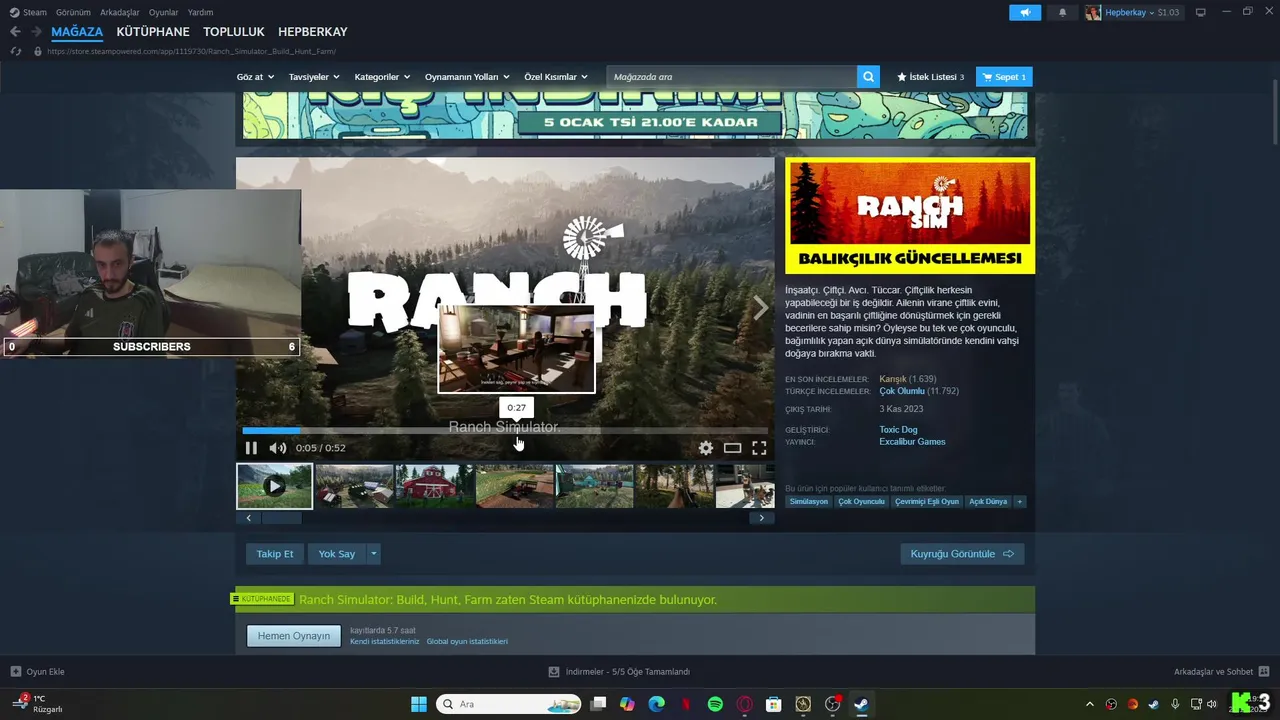Viewport: 1280px width, 720px height.
Task: Open the İstek Listesi wishlist
Action: [931, 77]
